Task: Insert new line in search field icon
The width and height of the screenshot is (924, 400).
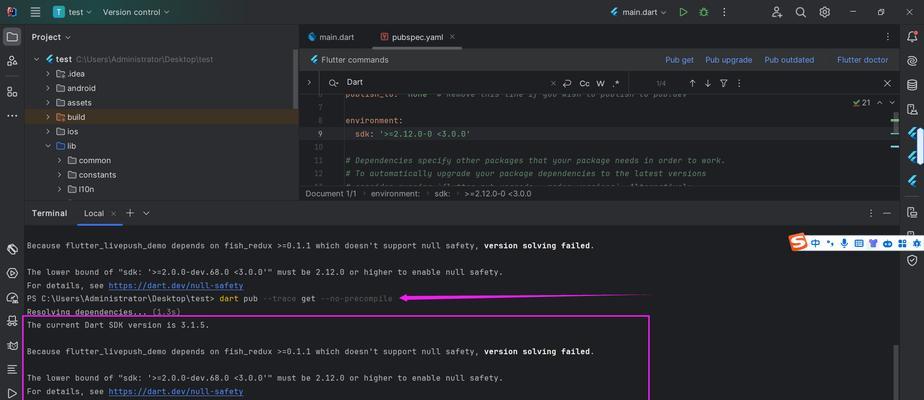Action: [567, 83]
